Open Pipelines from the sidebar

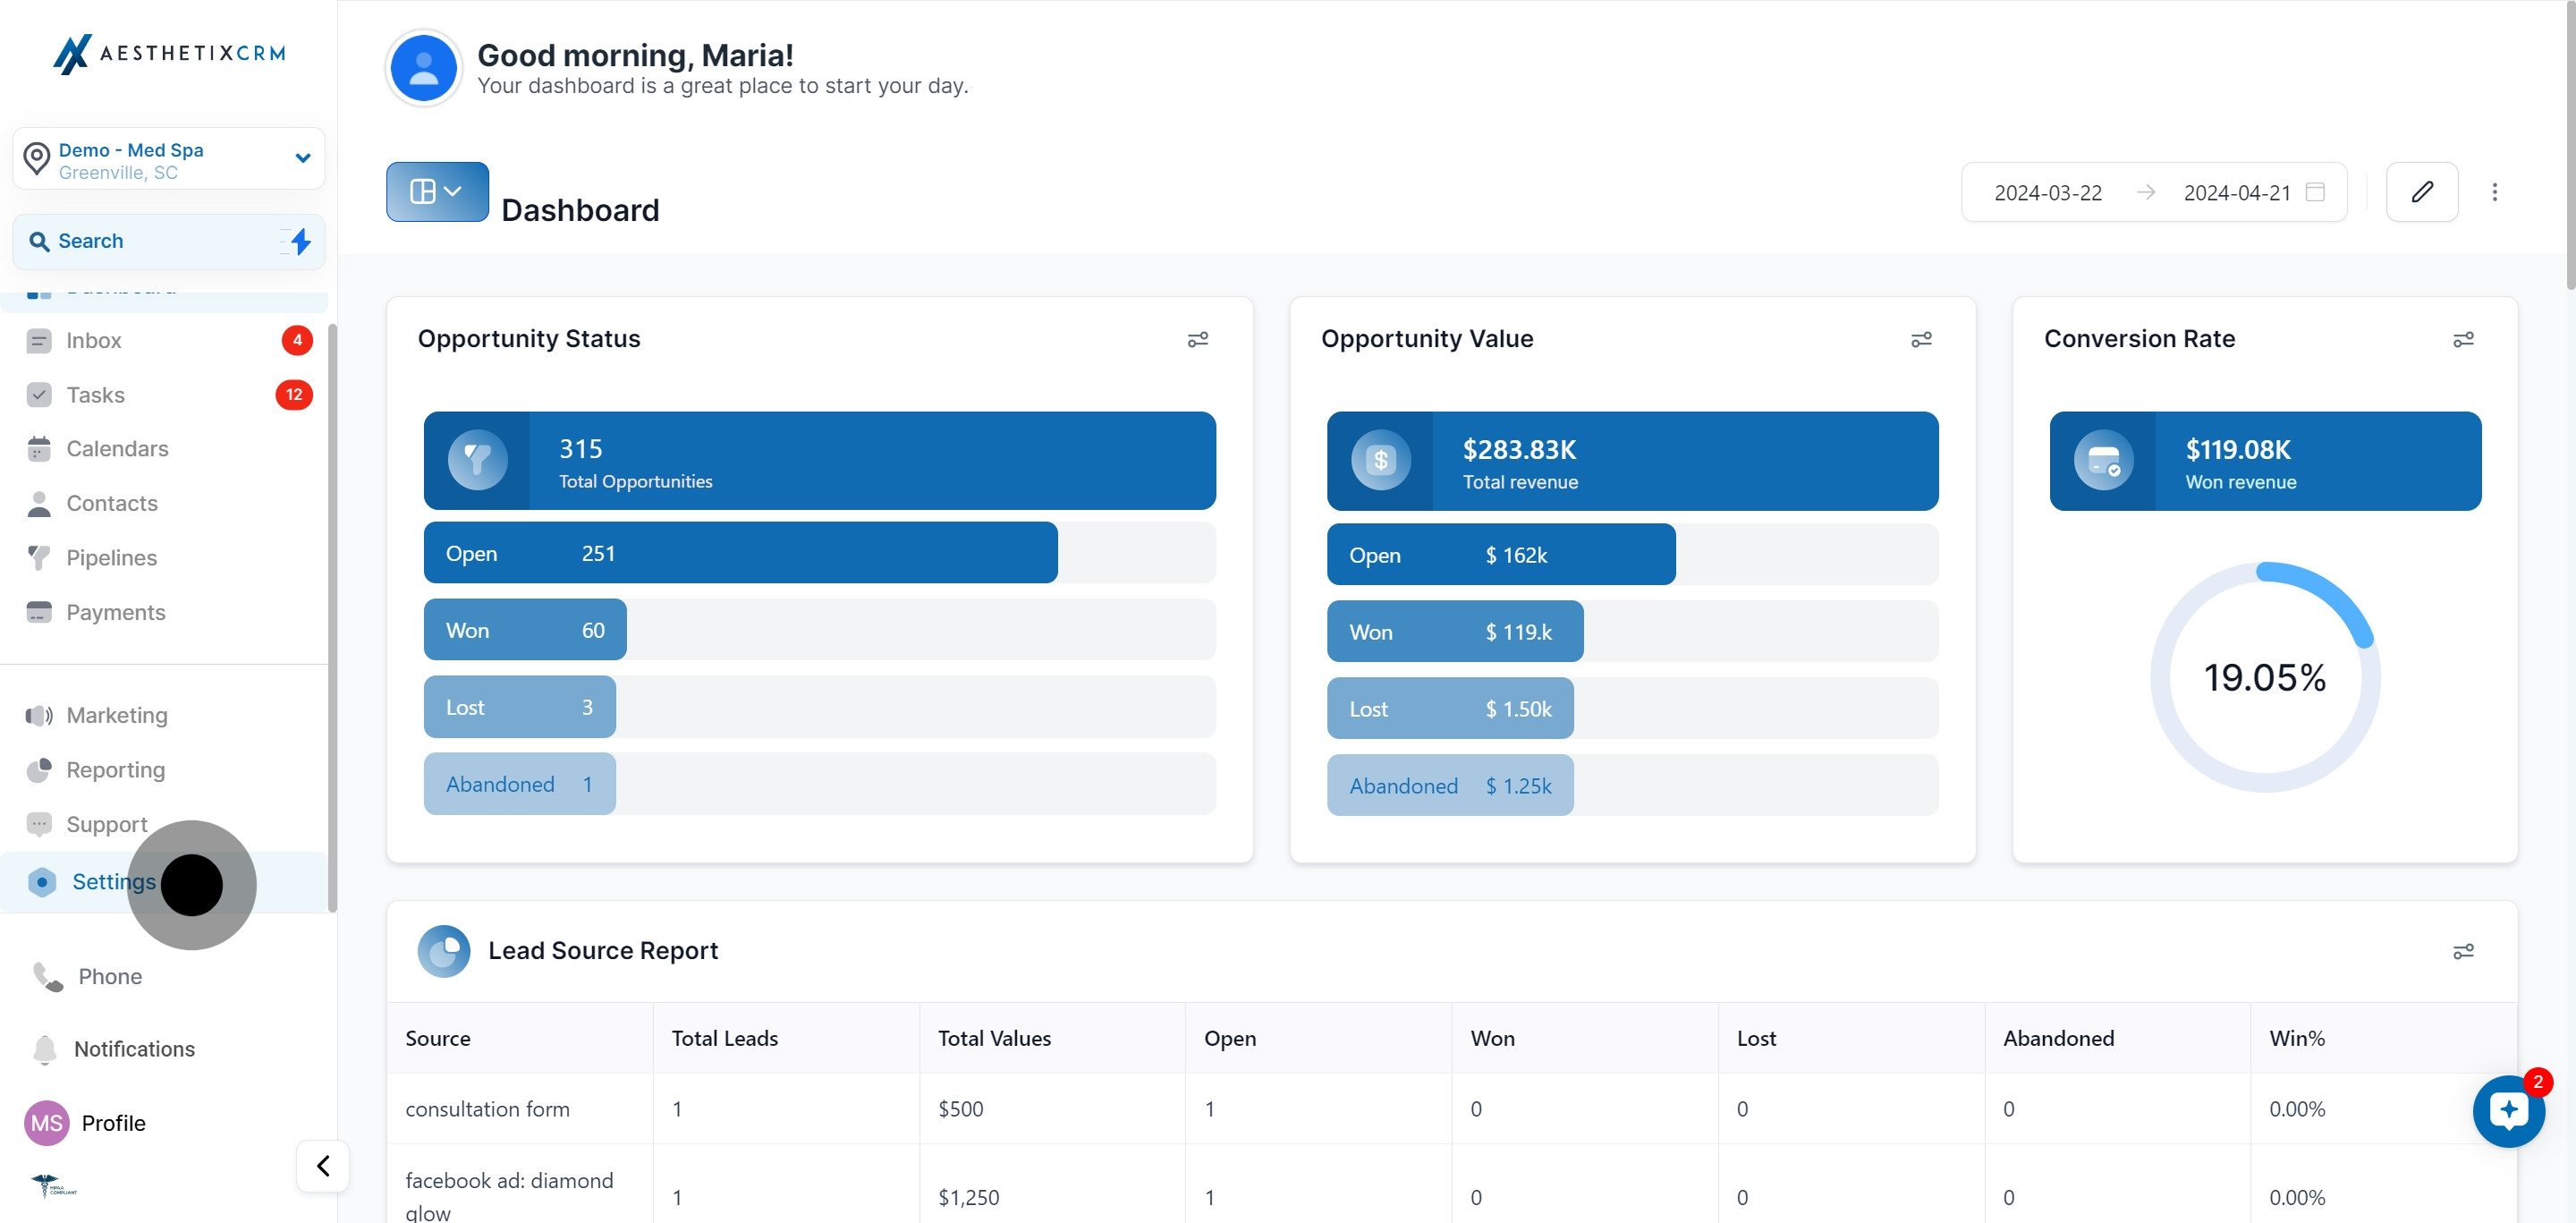point(111,558)
